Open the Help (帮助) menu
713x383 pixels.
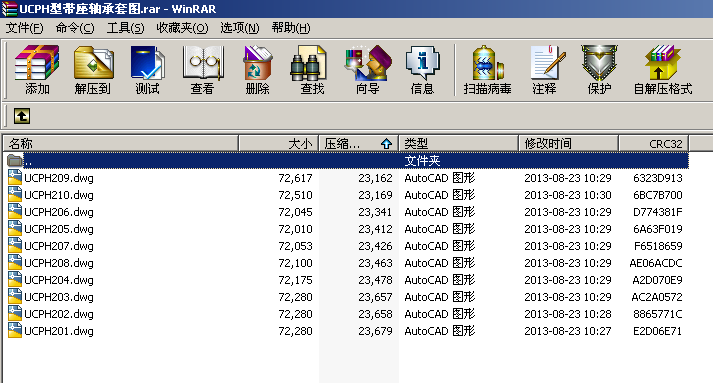[291, 28]
